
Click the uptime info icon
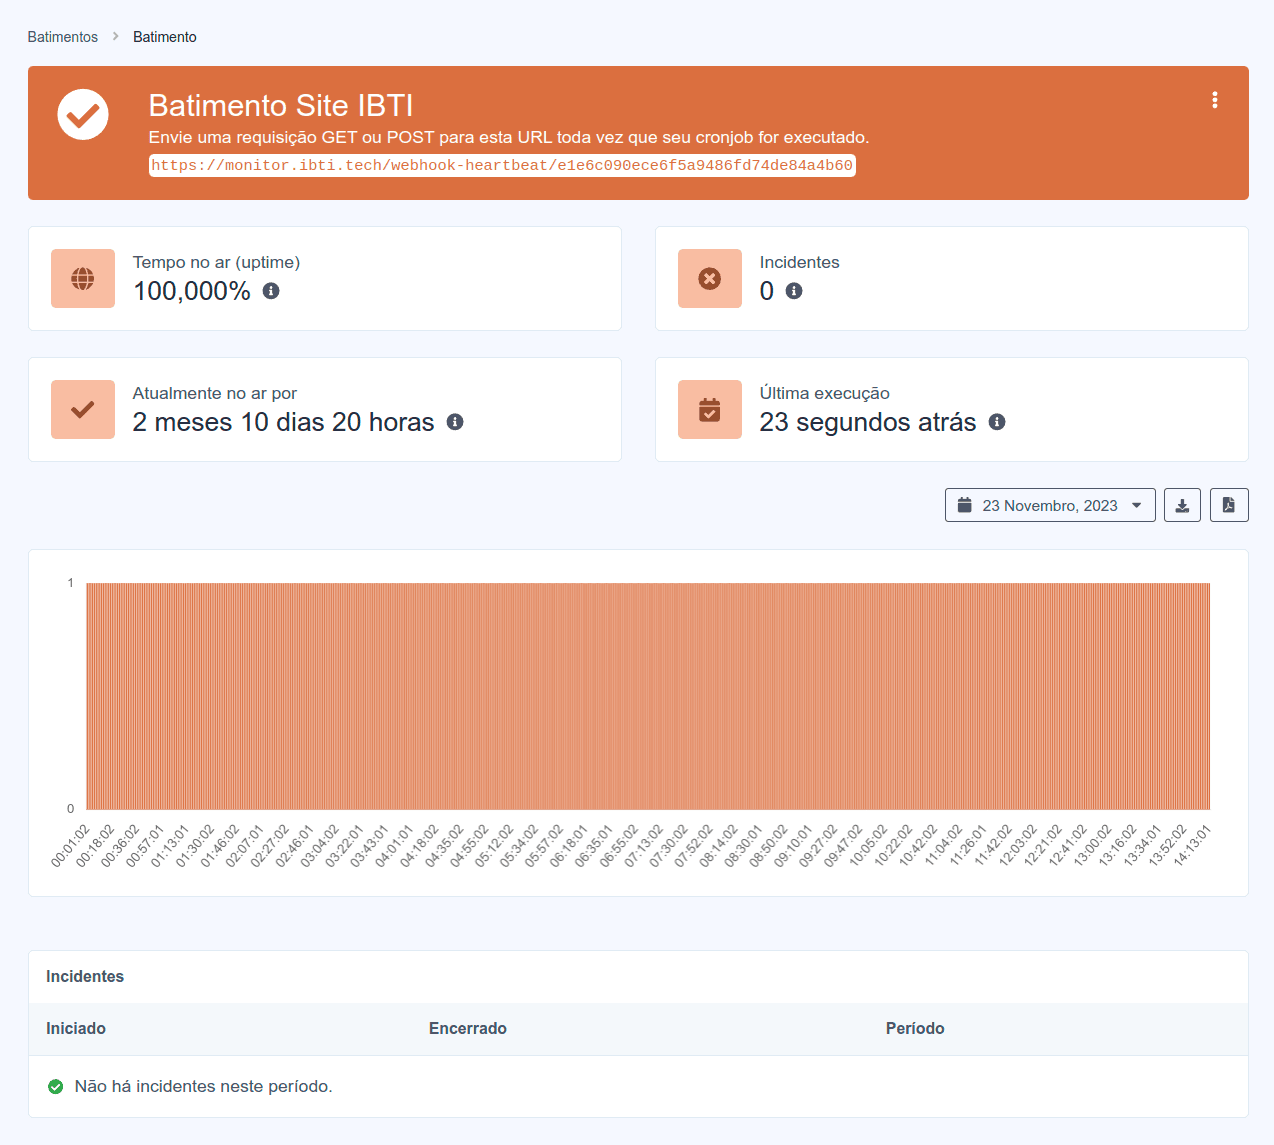[271, 291]
